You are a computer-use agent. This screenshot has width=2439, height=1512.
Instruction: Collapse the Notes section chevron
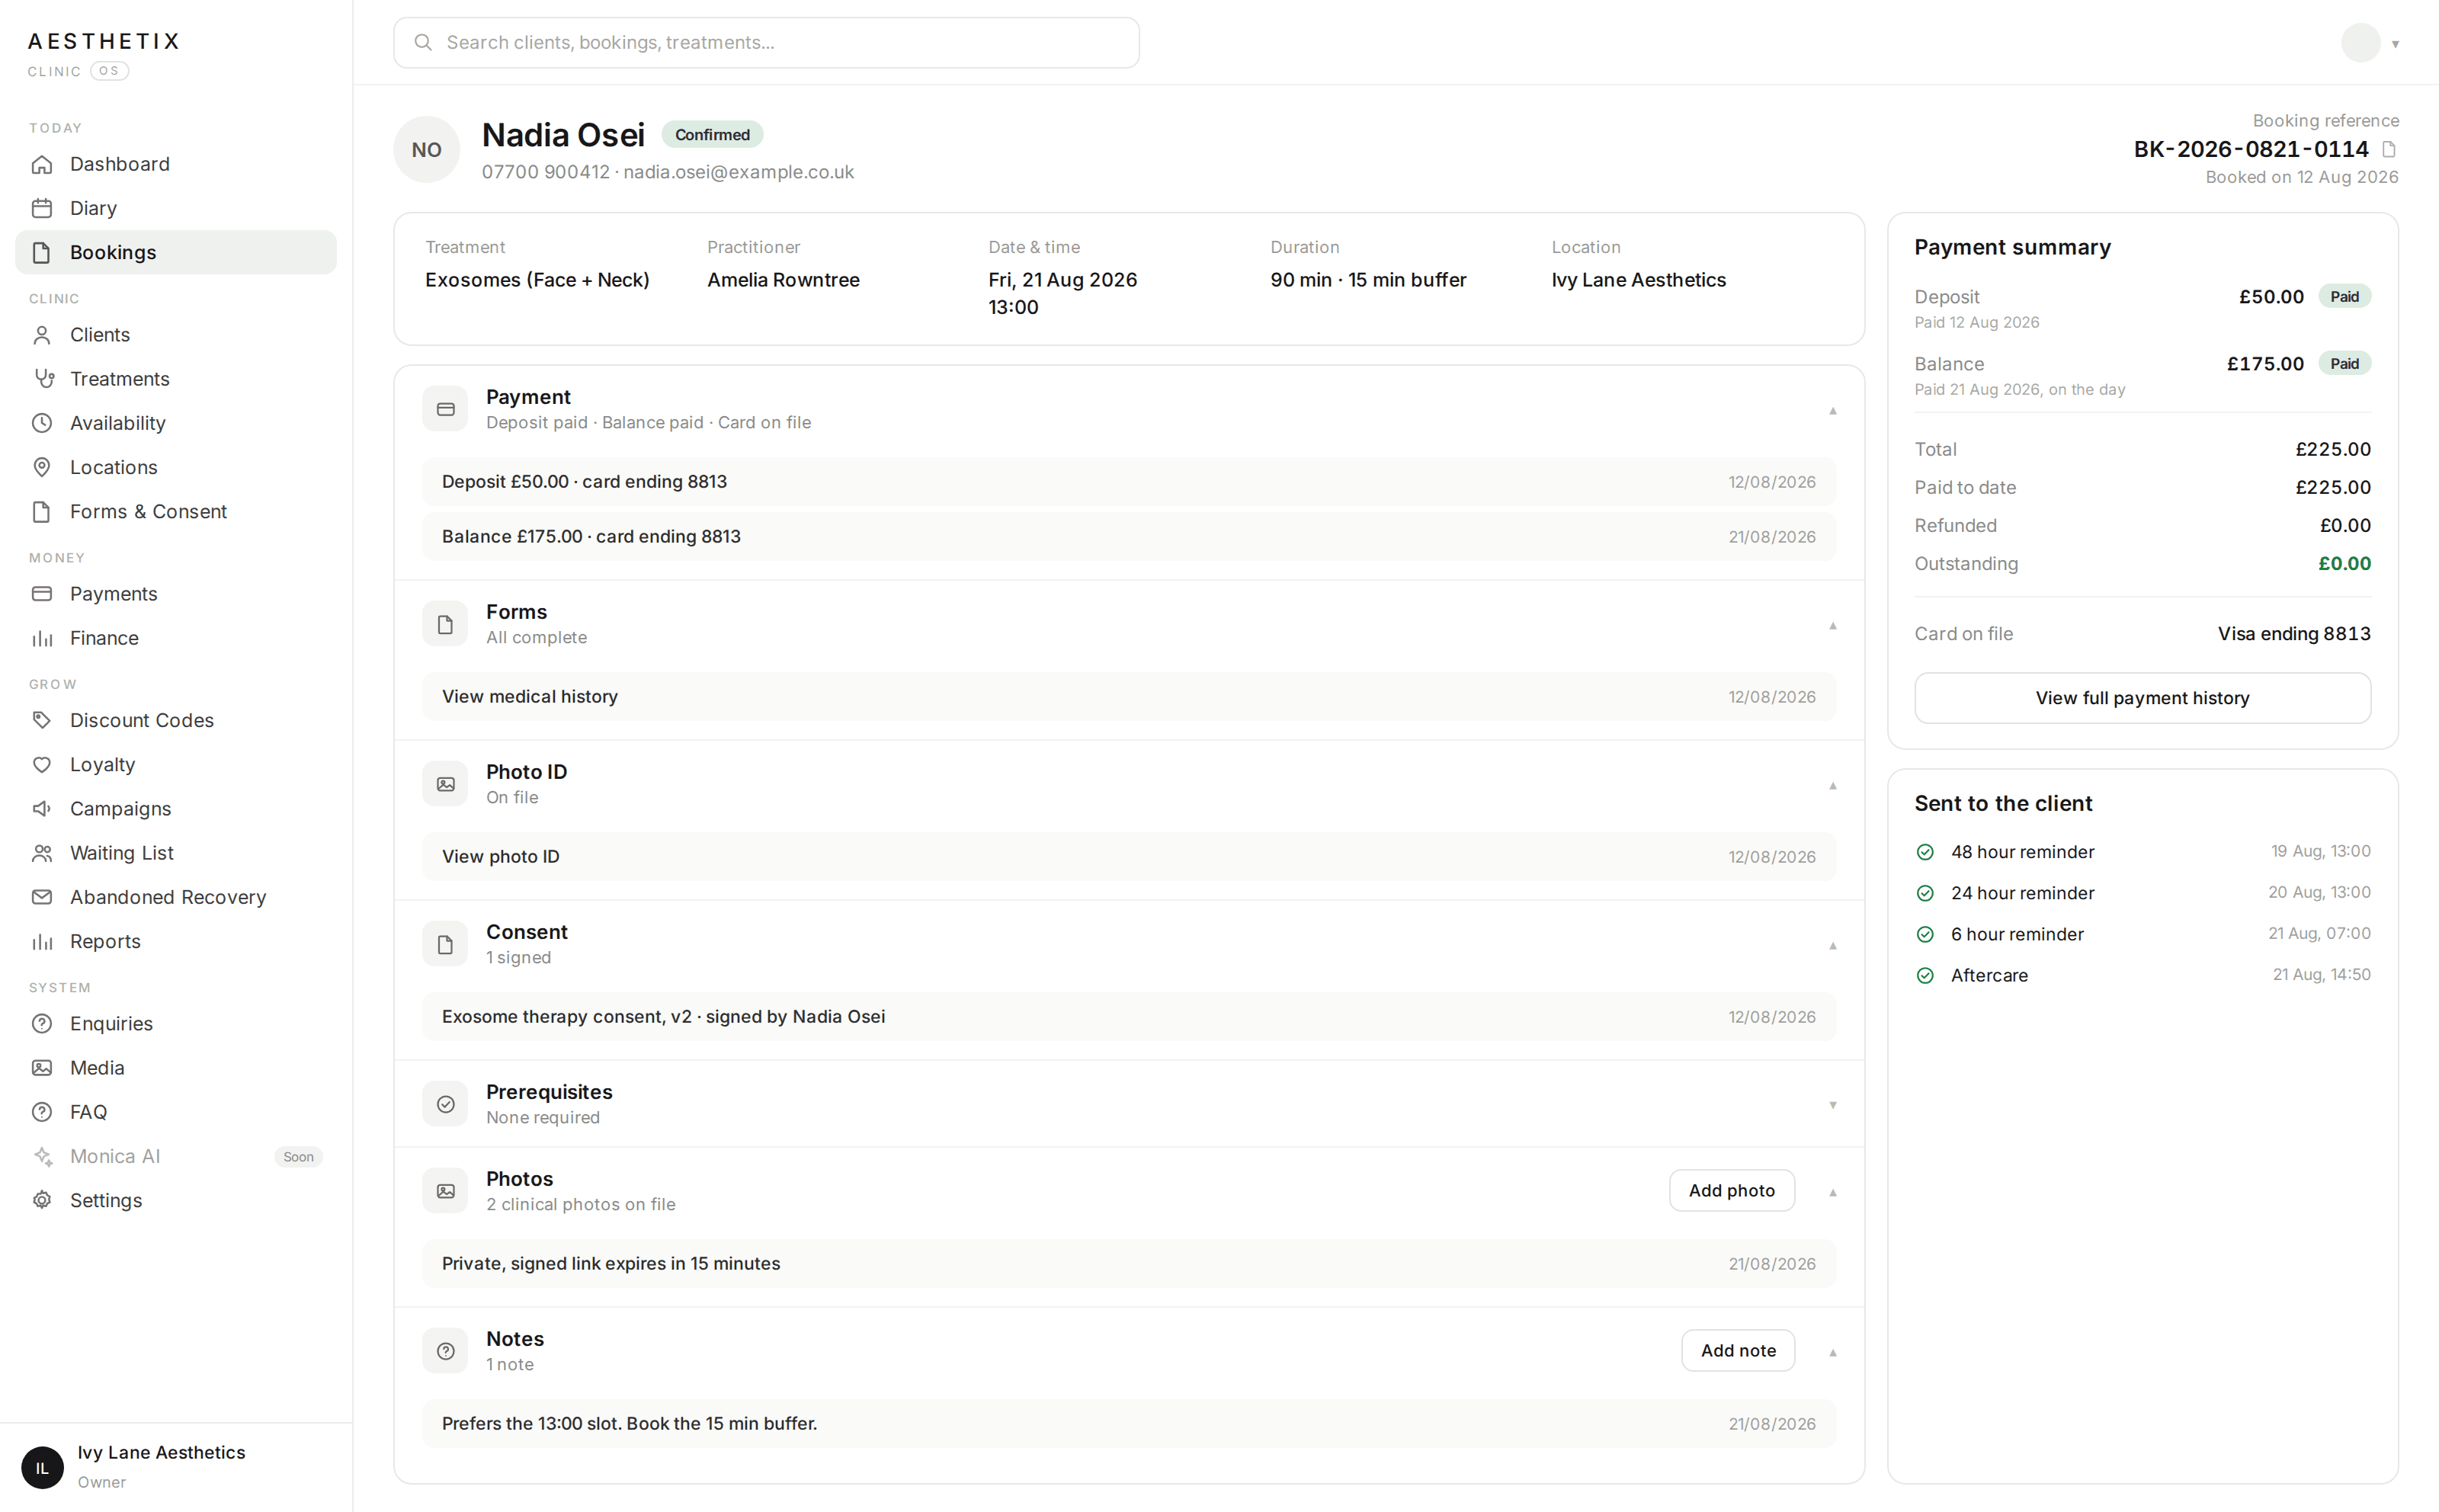(x=1833, y=1353)
